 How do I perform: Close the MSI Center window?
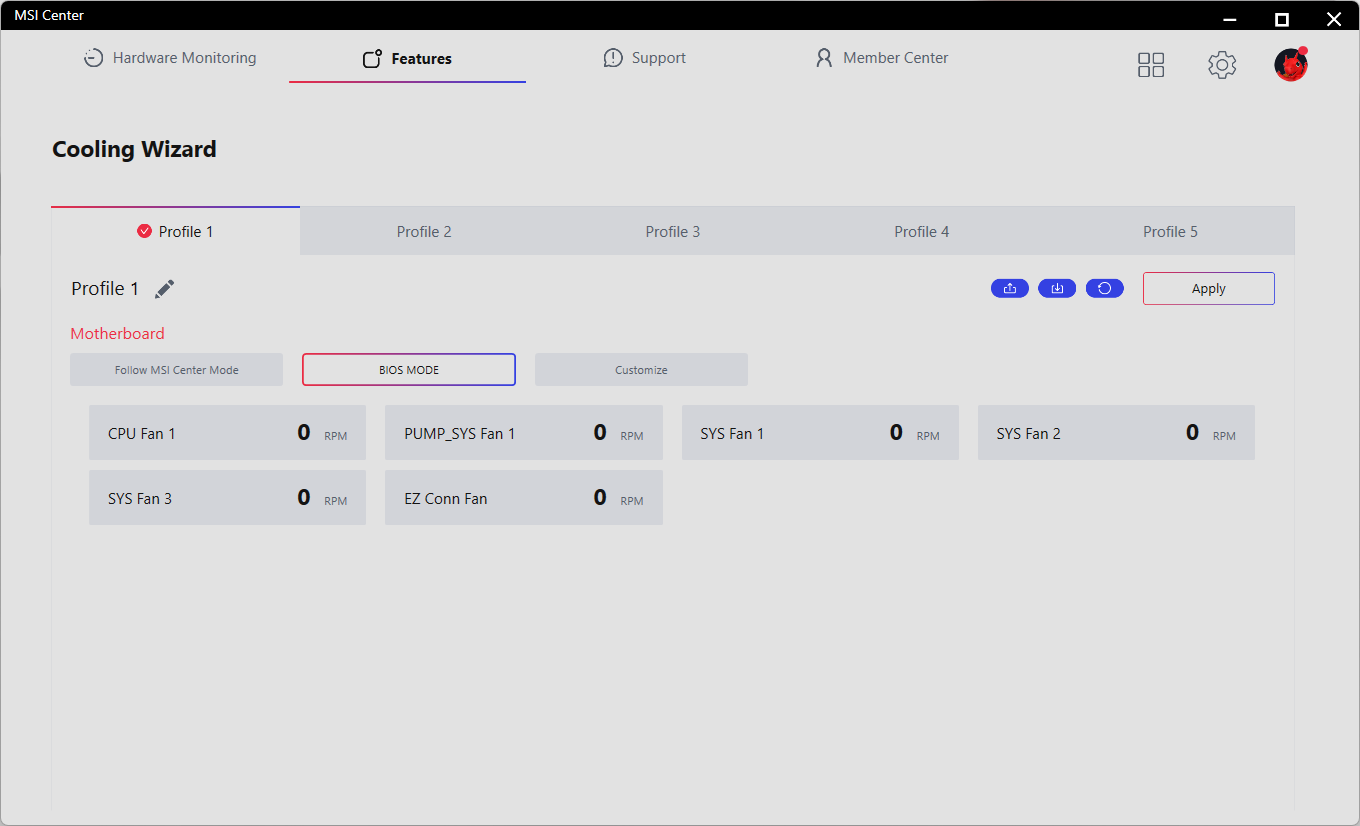pos(1334,18)
